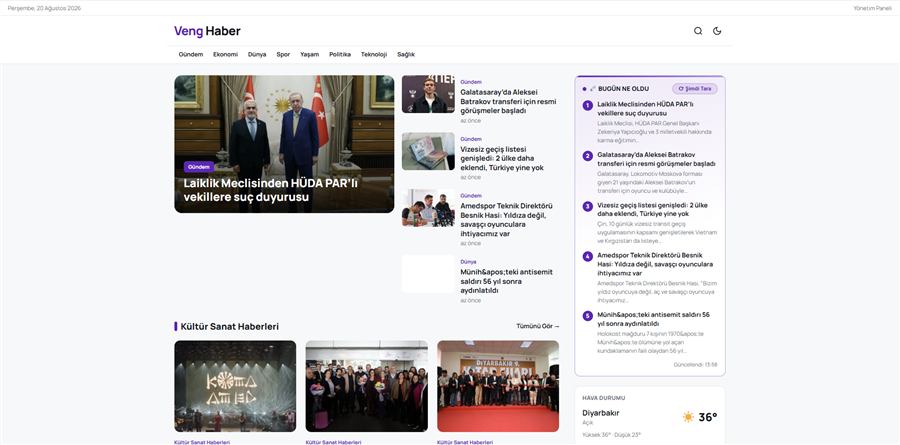Select Politika menu item

coord(340,55)
